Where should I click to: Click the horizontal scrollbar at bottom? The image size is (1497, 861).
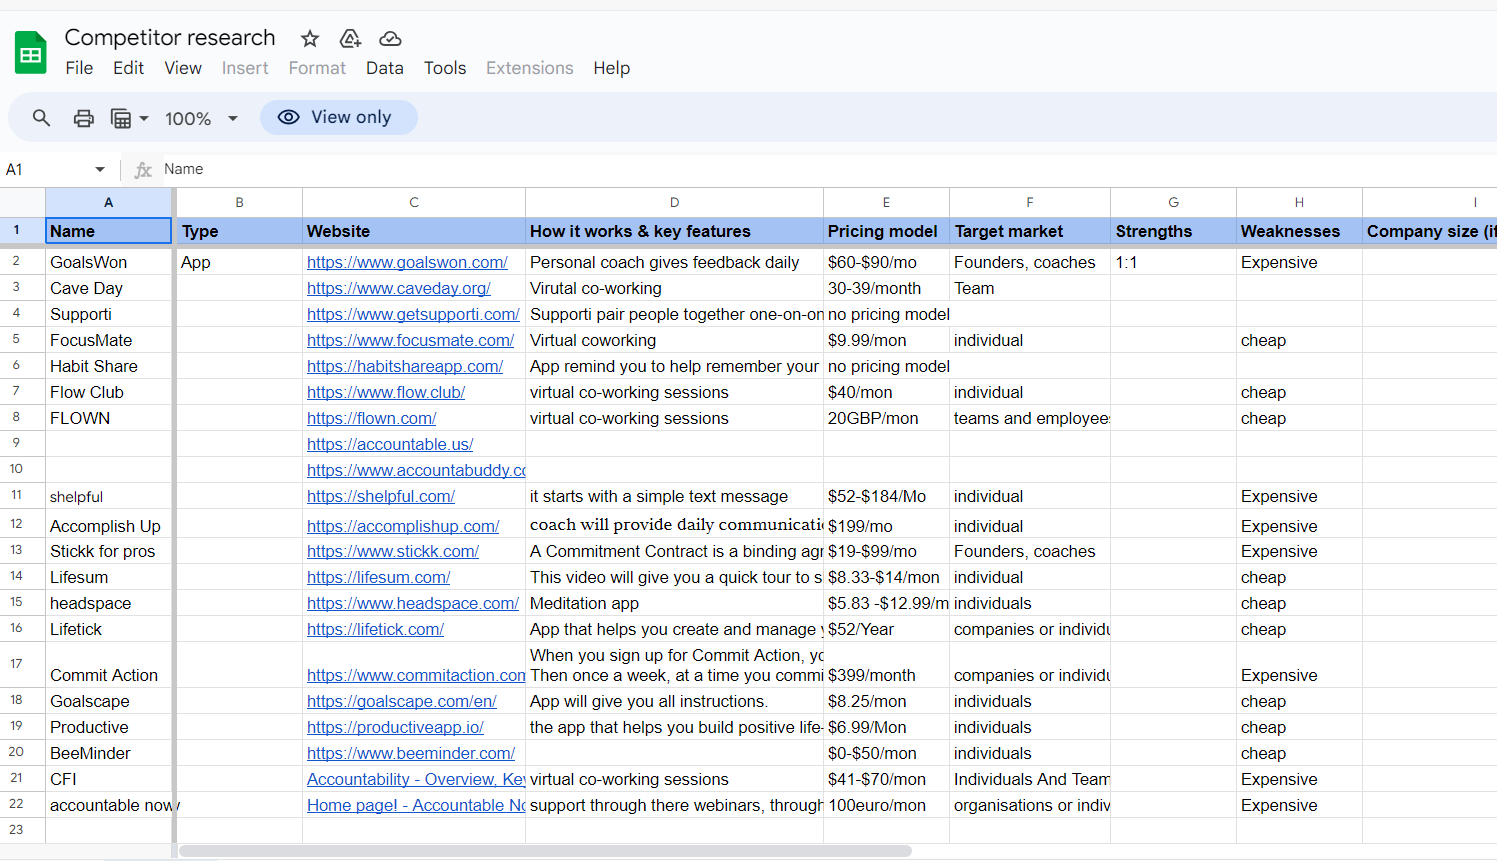545,851
